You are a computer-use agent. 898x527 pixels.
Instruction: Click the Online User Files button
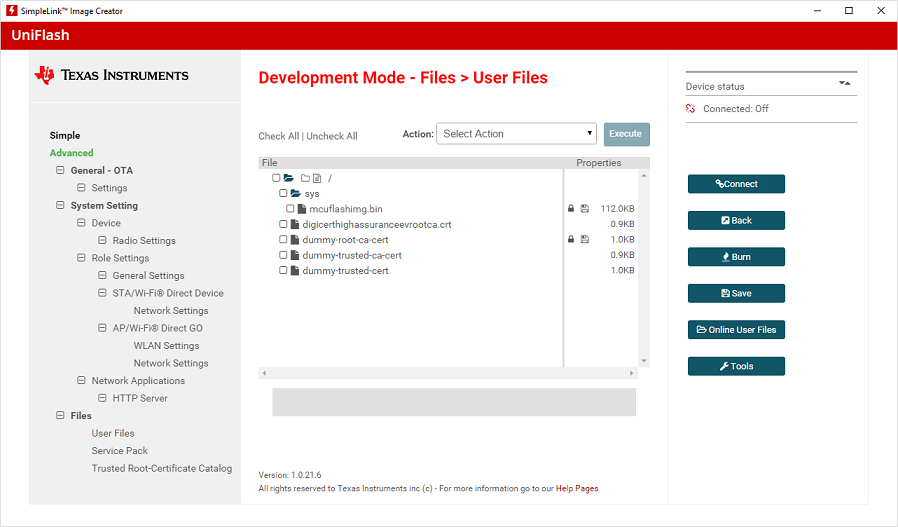[736, 329]
